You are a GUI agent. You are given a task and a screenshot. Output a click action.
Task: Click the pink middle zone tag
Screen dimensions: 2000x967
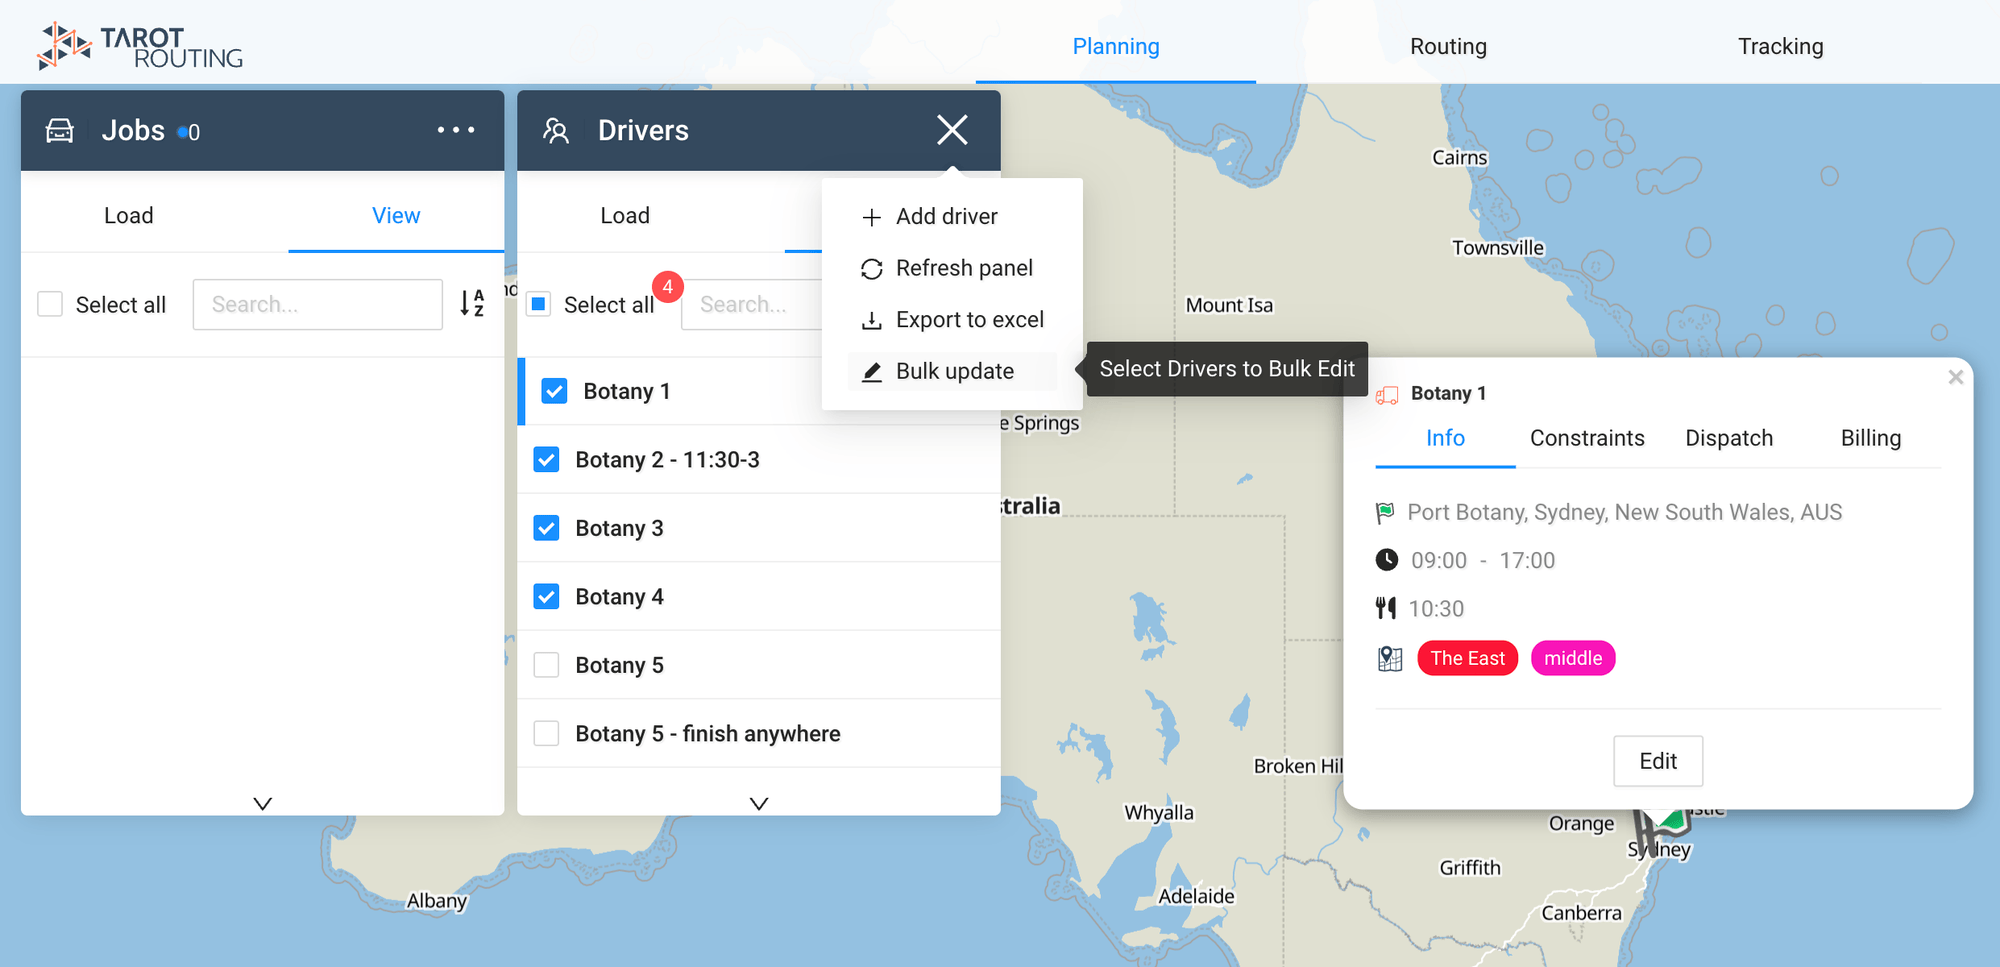pyautogui.click(x=1573, y=658)
